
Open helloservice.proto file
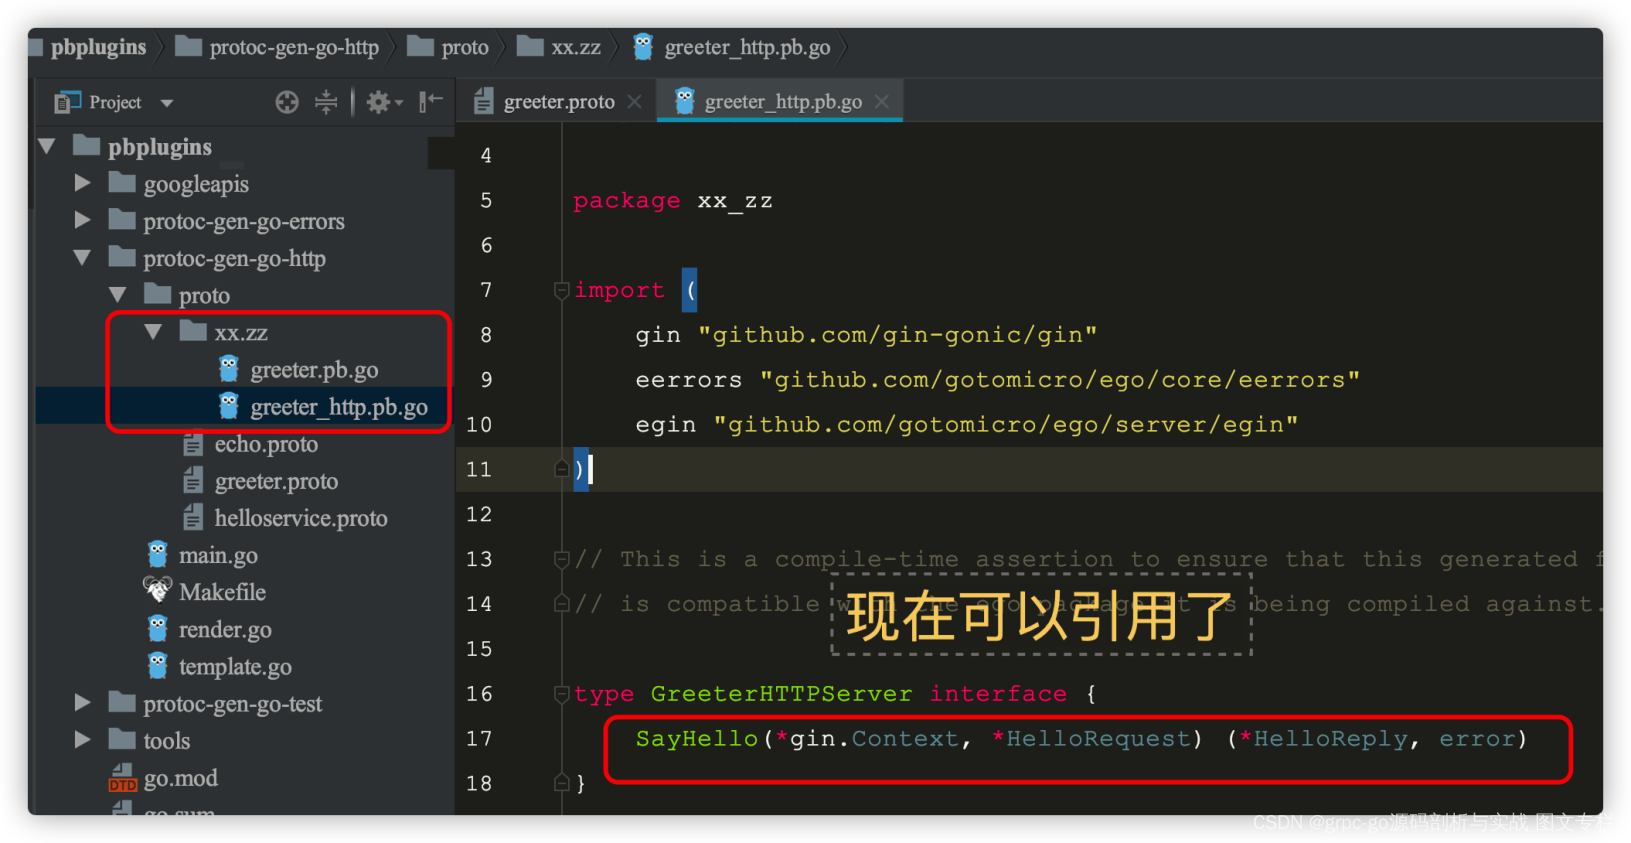(301, 518)
